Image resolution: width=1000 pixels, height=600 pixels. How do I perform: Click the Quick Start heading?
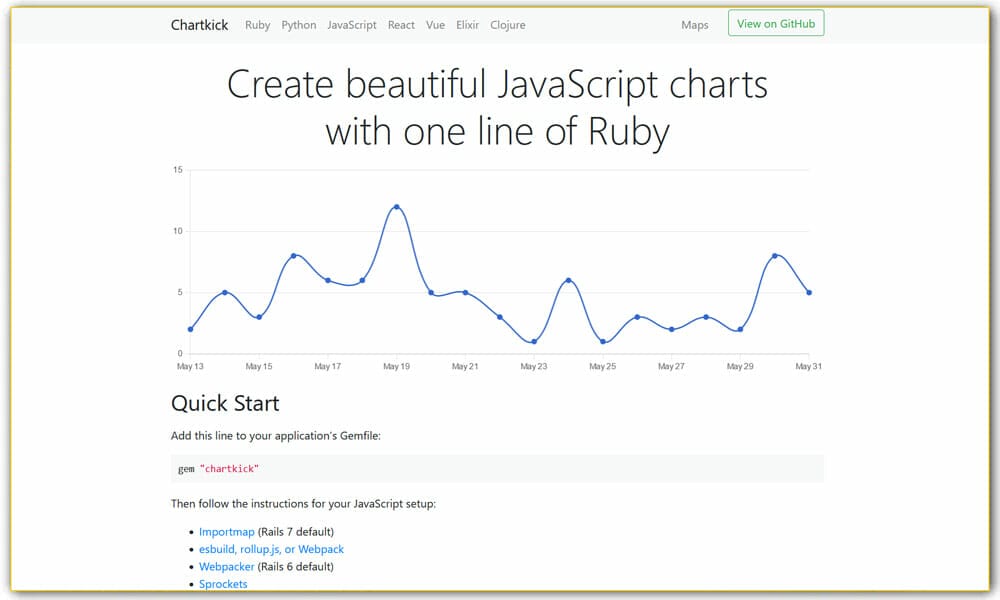click(225, 404)
